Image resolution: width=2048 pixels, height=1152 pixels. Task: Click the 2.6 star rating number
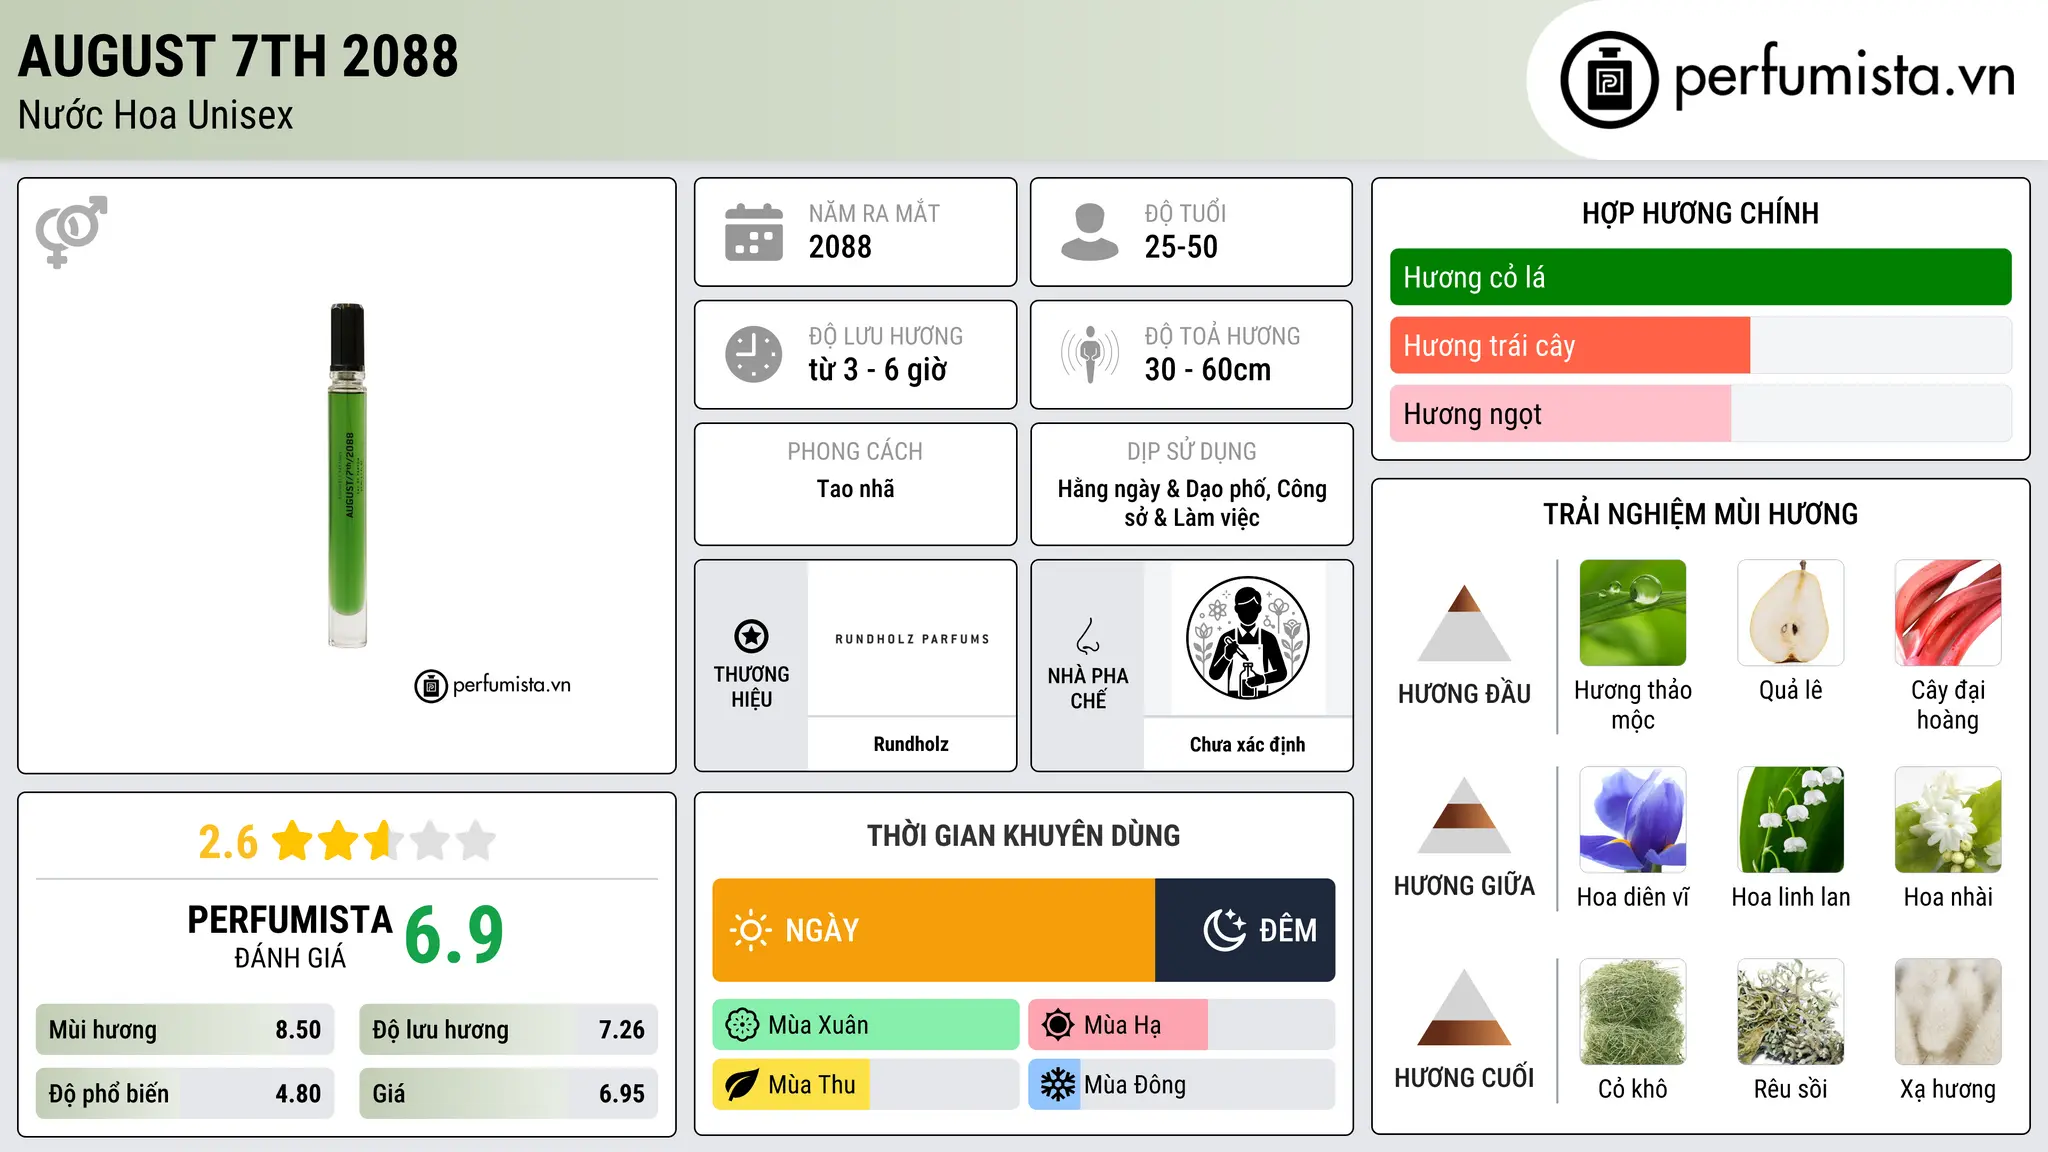[x=228, y=842]
